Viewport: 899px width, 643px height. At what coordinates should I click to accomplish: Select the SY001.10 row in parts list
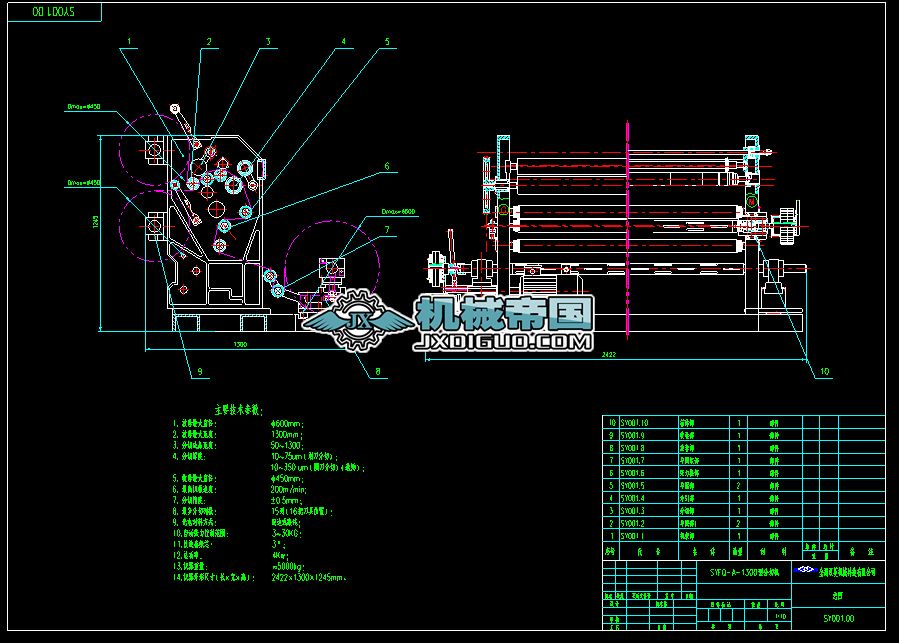[x=634, y=423]
